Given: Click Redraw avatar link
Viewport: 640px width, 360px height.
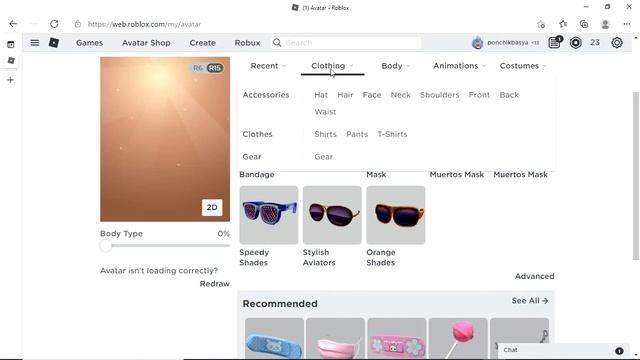Looking at the screenshot, I should point(214,284).
